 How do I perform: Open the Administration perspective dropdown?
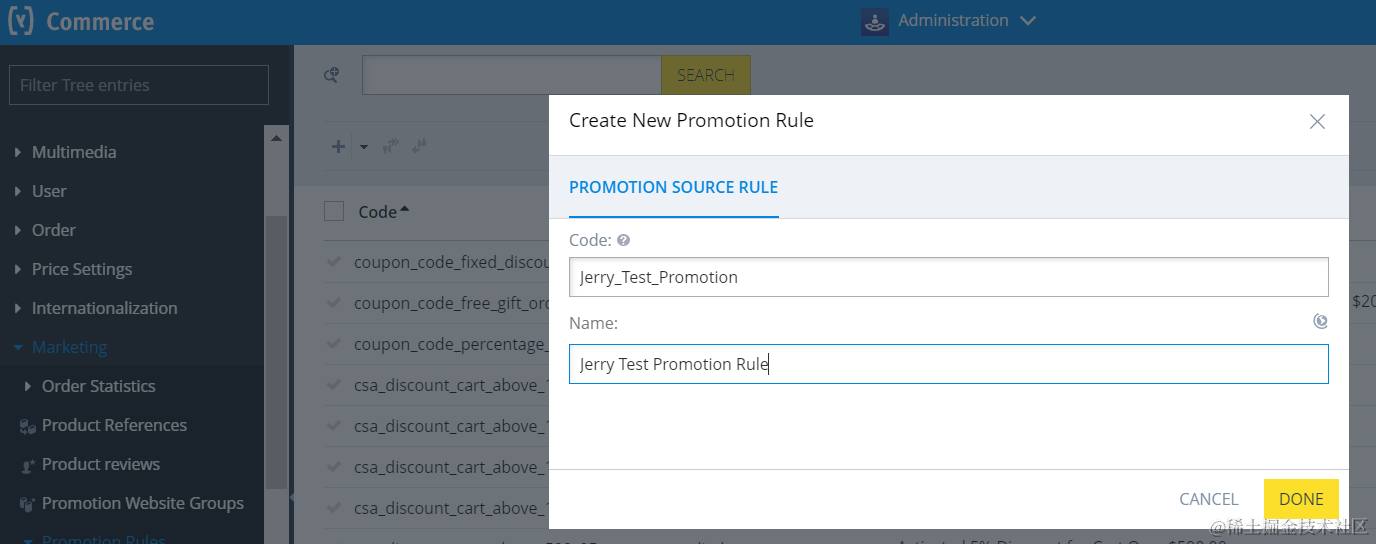coord(1028,21)
